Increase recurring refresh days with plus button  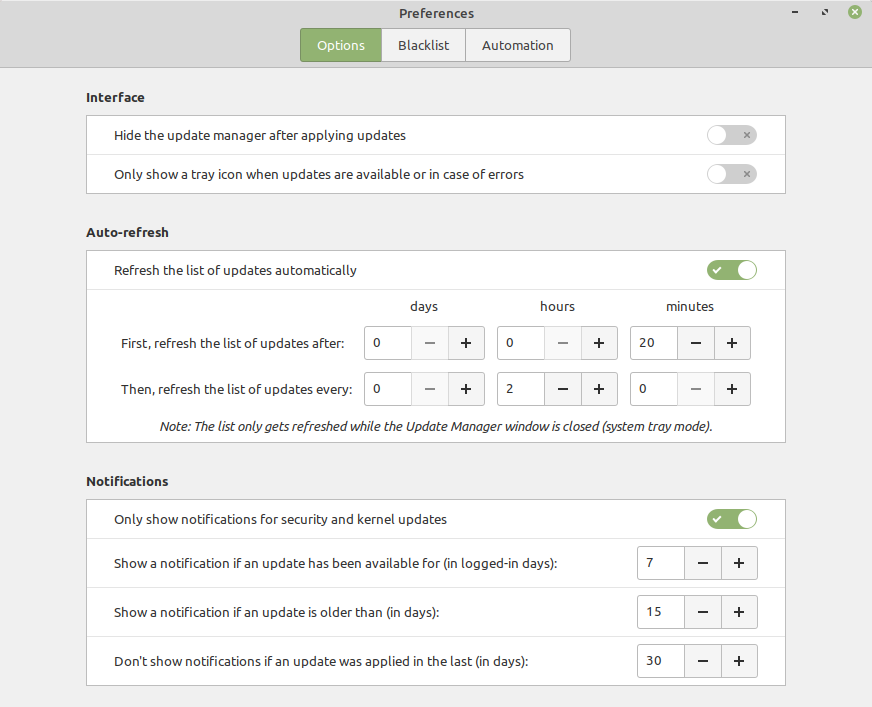[466, 389]
